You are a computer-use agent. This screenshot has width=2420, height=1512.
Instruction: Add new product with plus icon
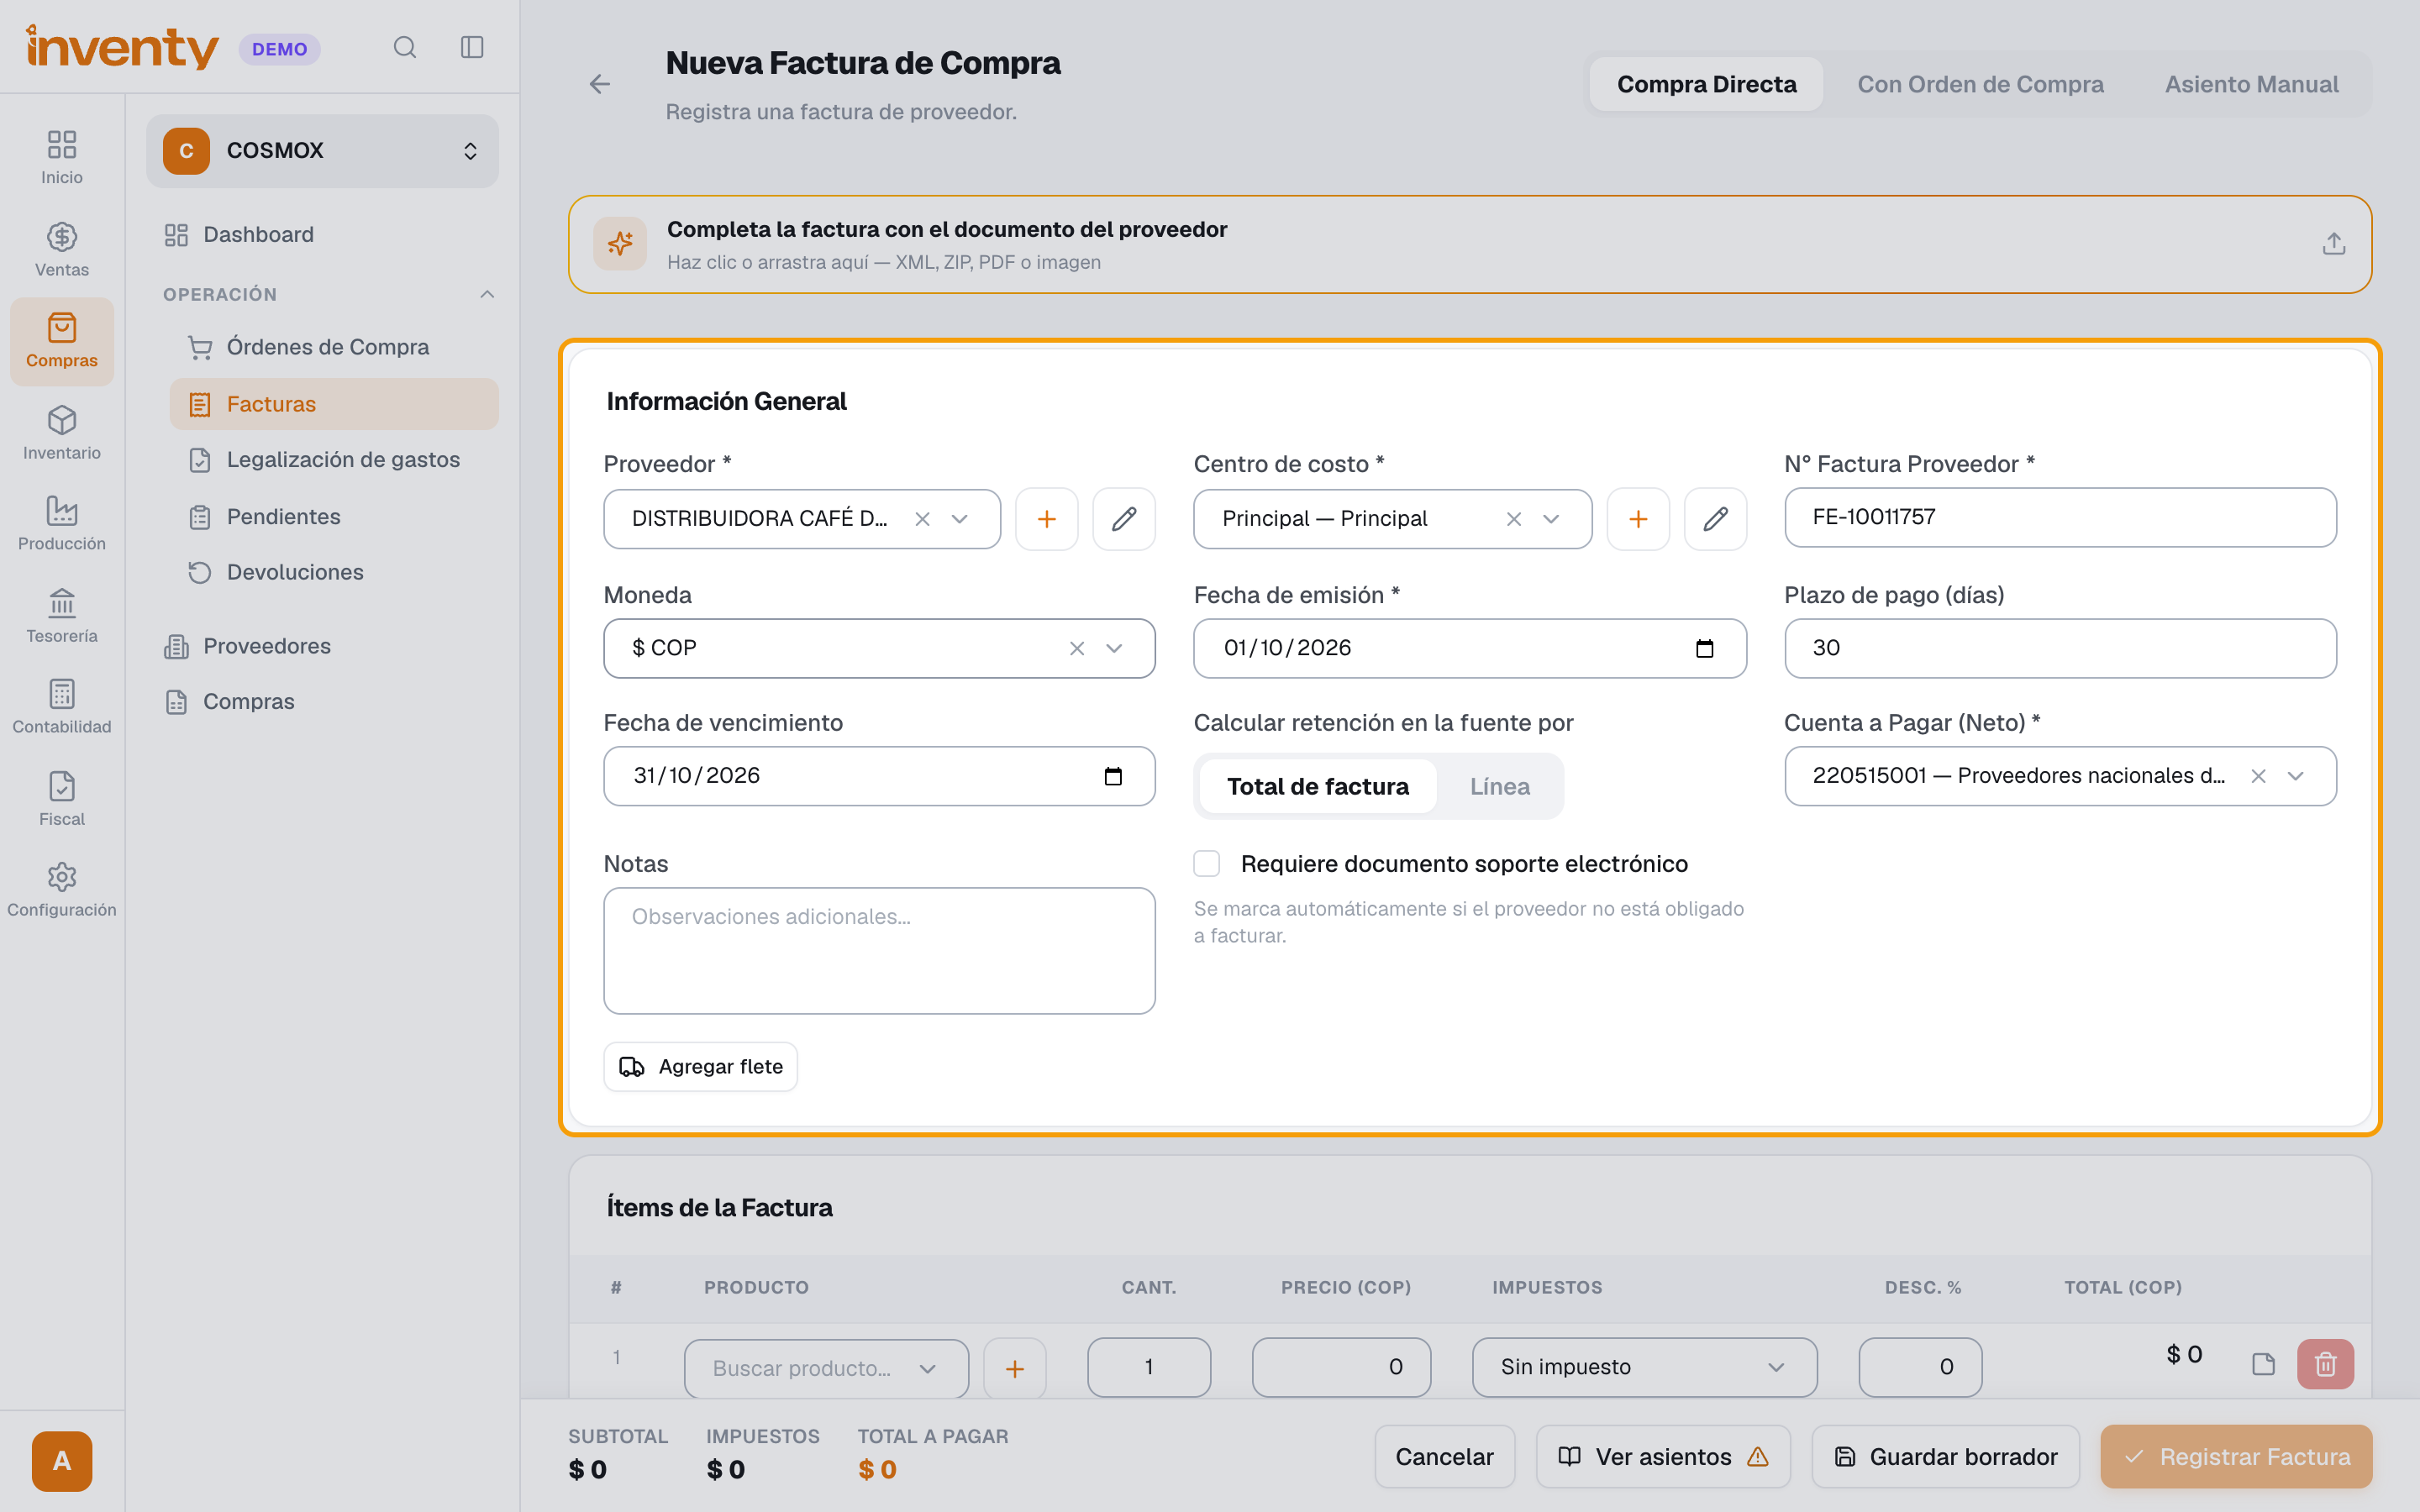point(1014,1368)
